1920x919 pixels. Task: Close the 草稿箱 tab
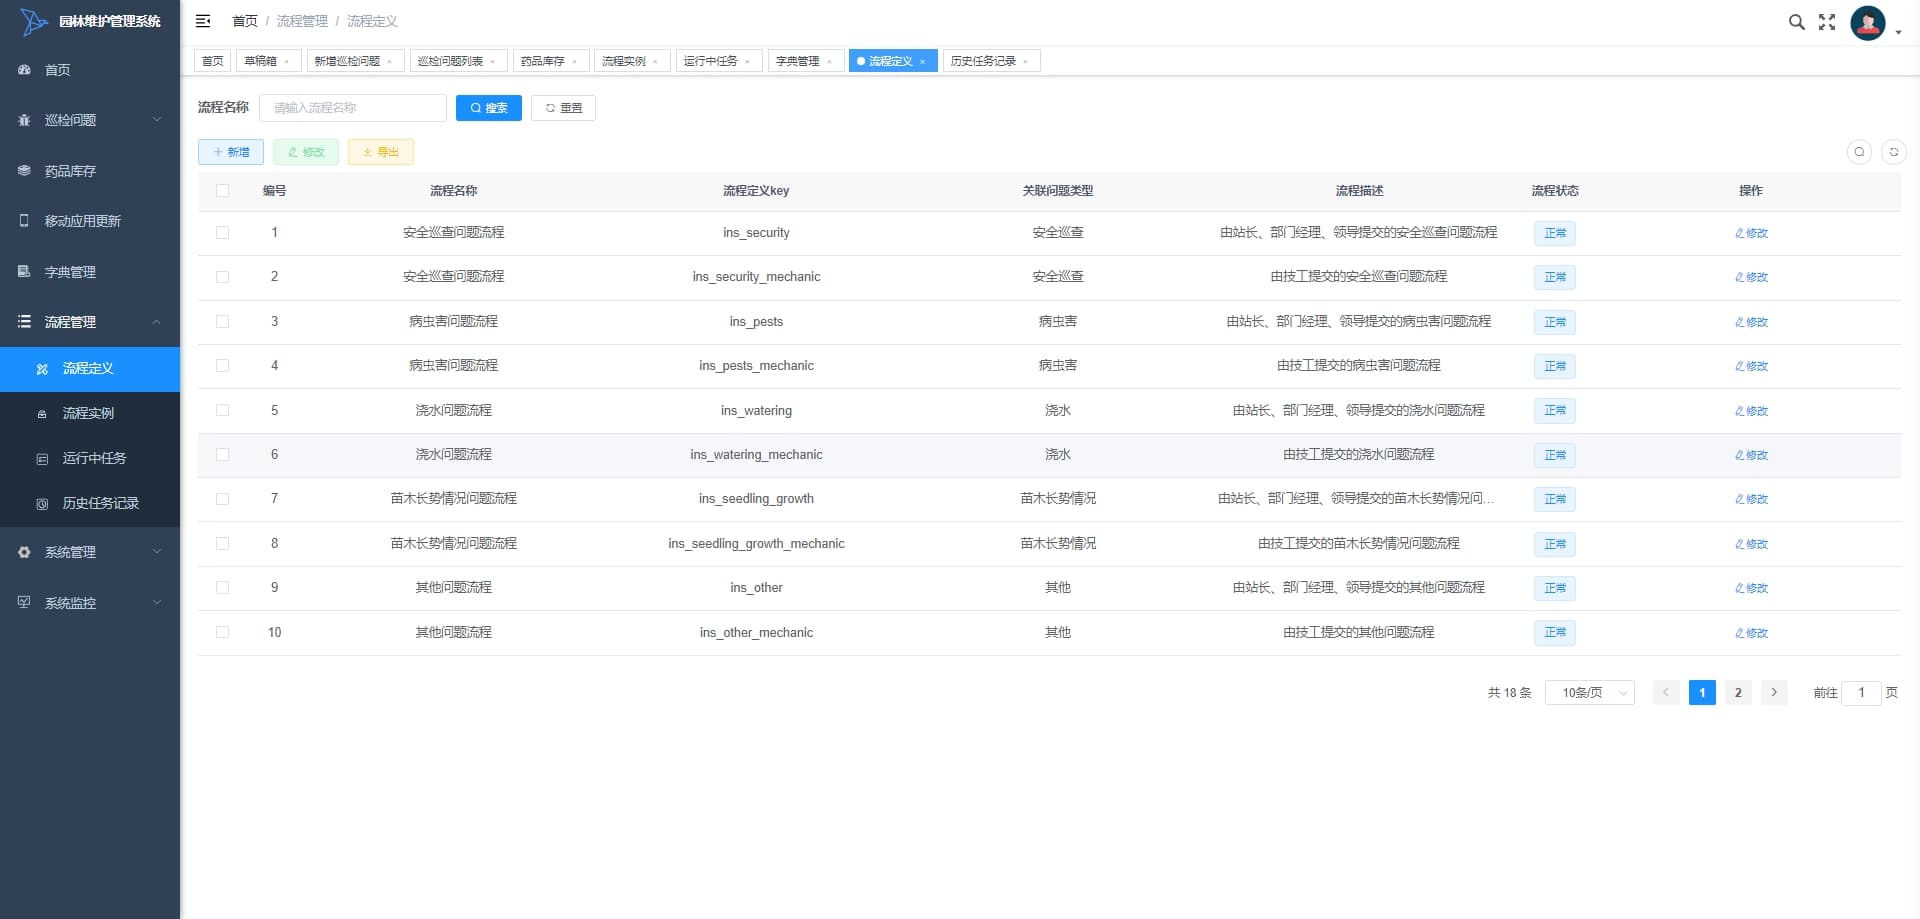point(286,62)
